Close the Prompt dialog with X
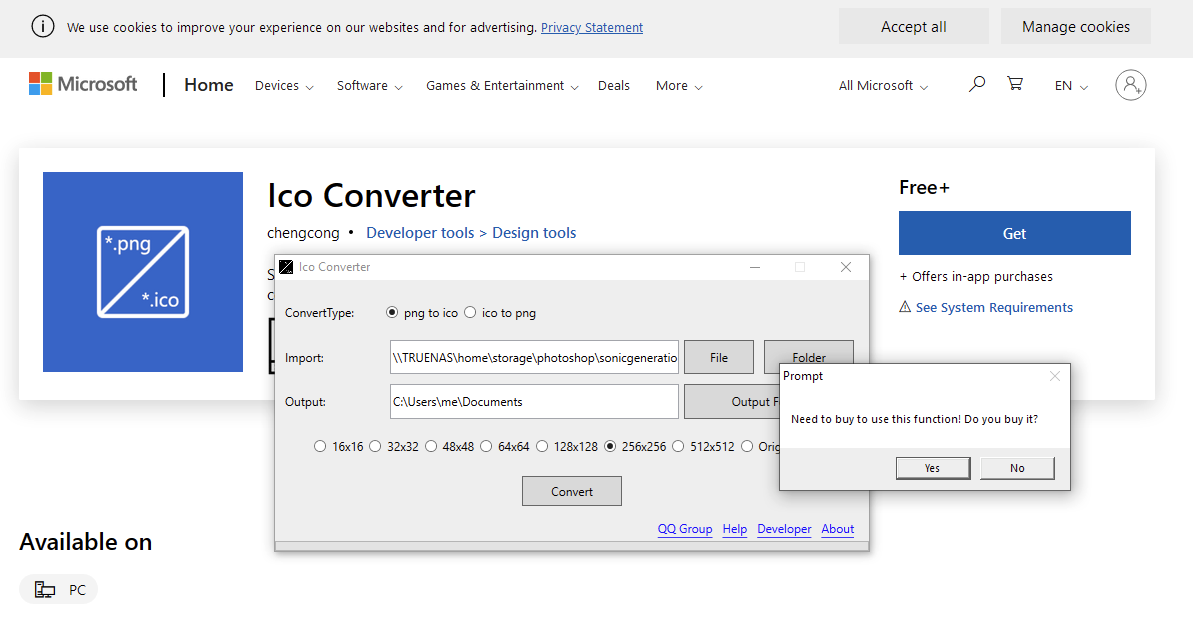The image size is (1193, 631). [x=1054, y=376]
